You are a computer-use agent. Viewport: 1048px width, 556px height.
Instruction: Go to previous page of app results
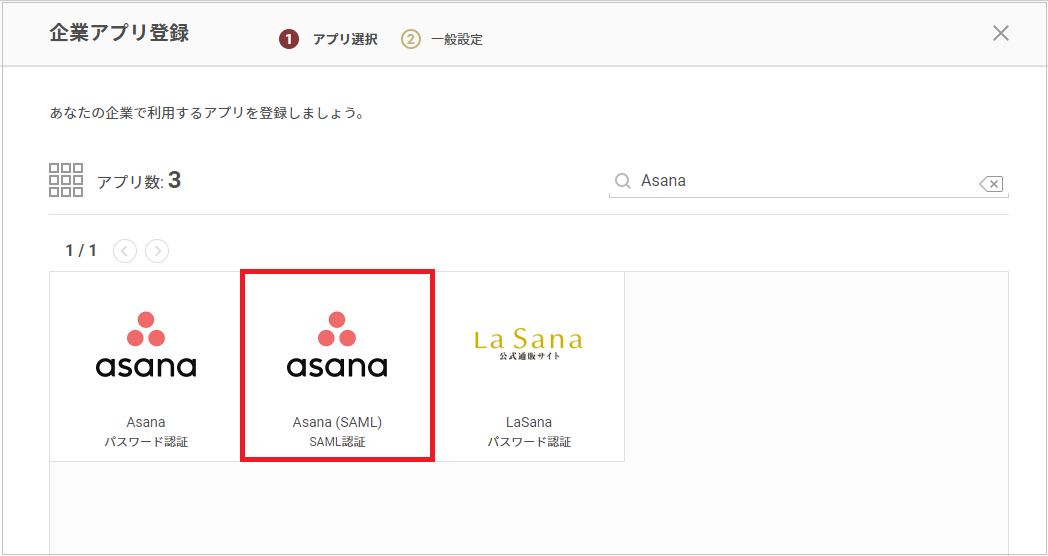125,251
